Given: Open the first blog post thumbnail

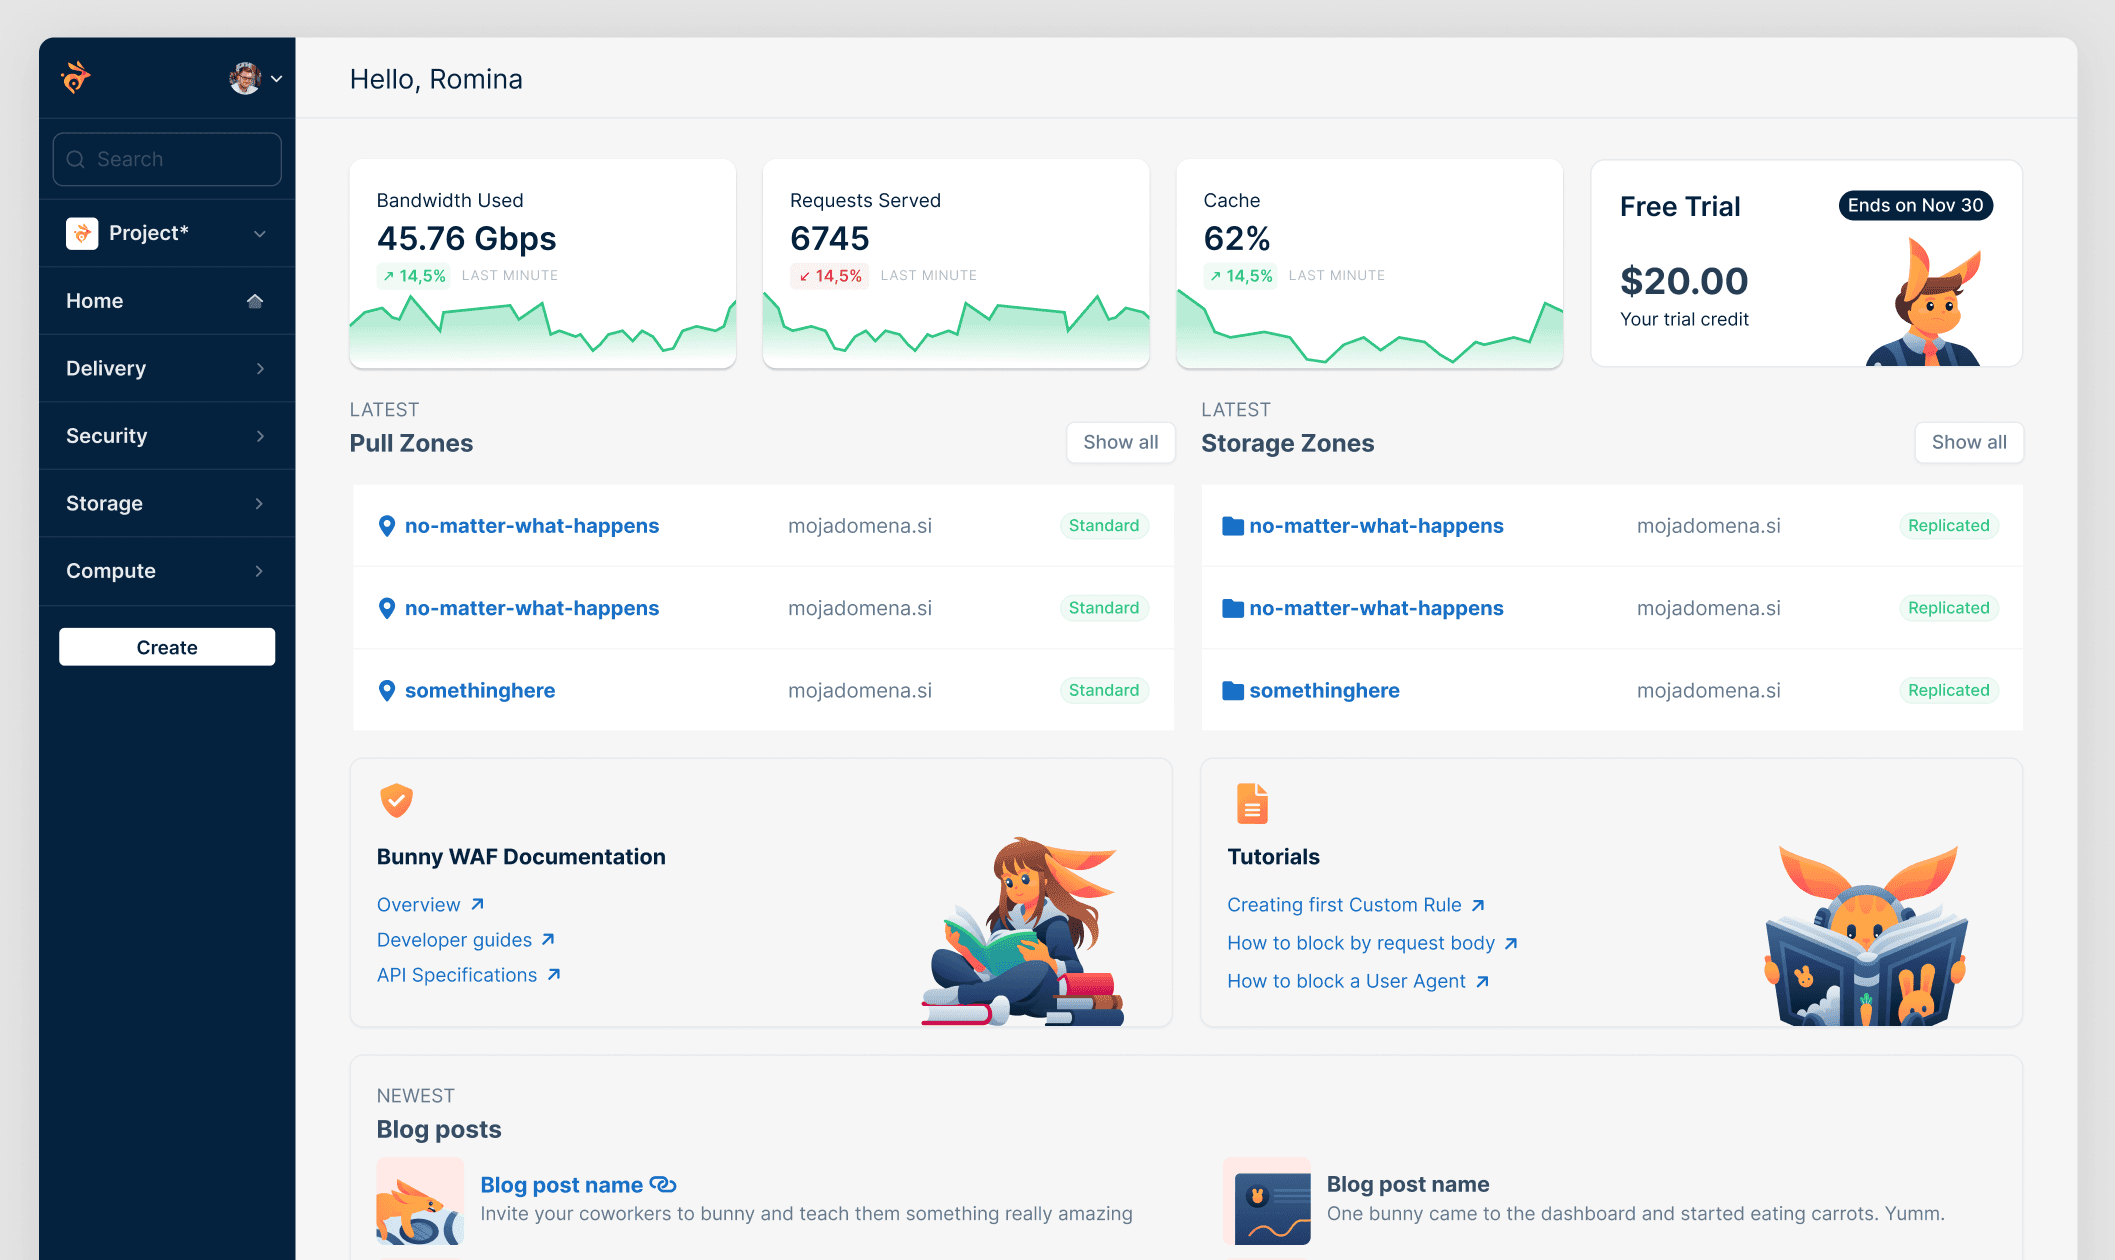Looking at the screenshot, I should [420, 1201].
